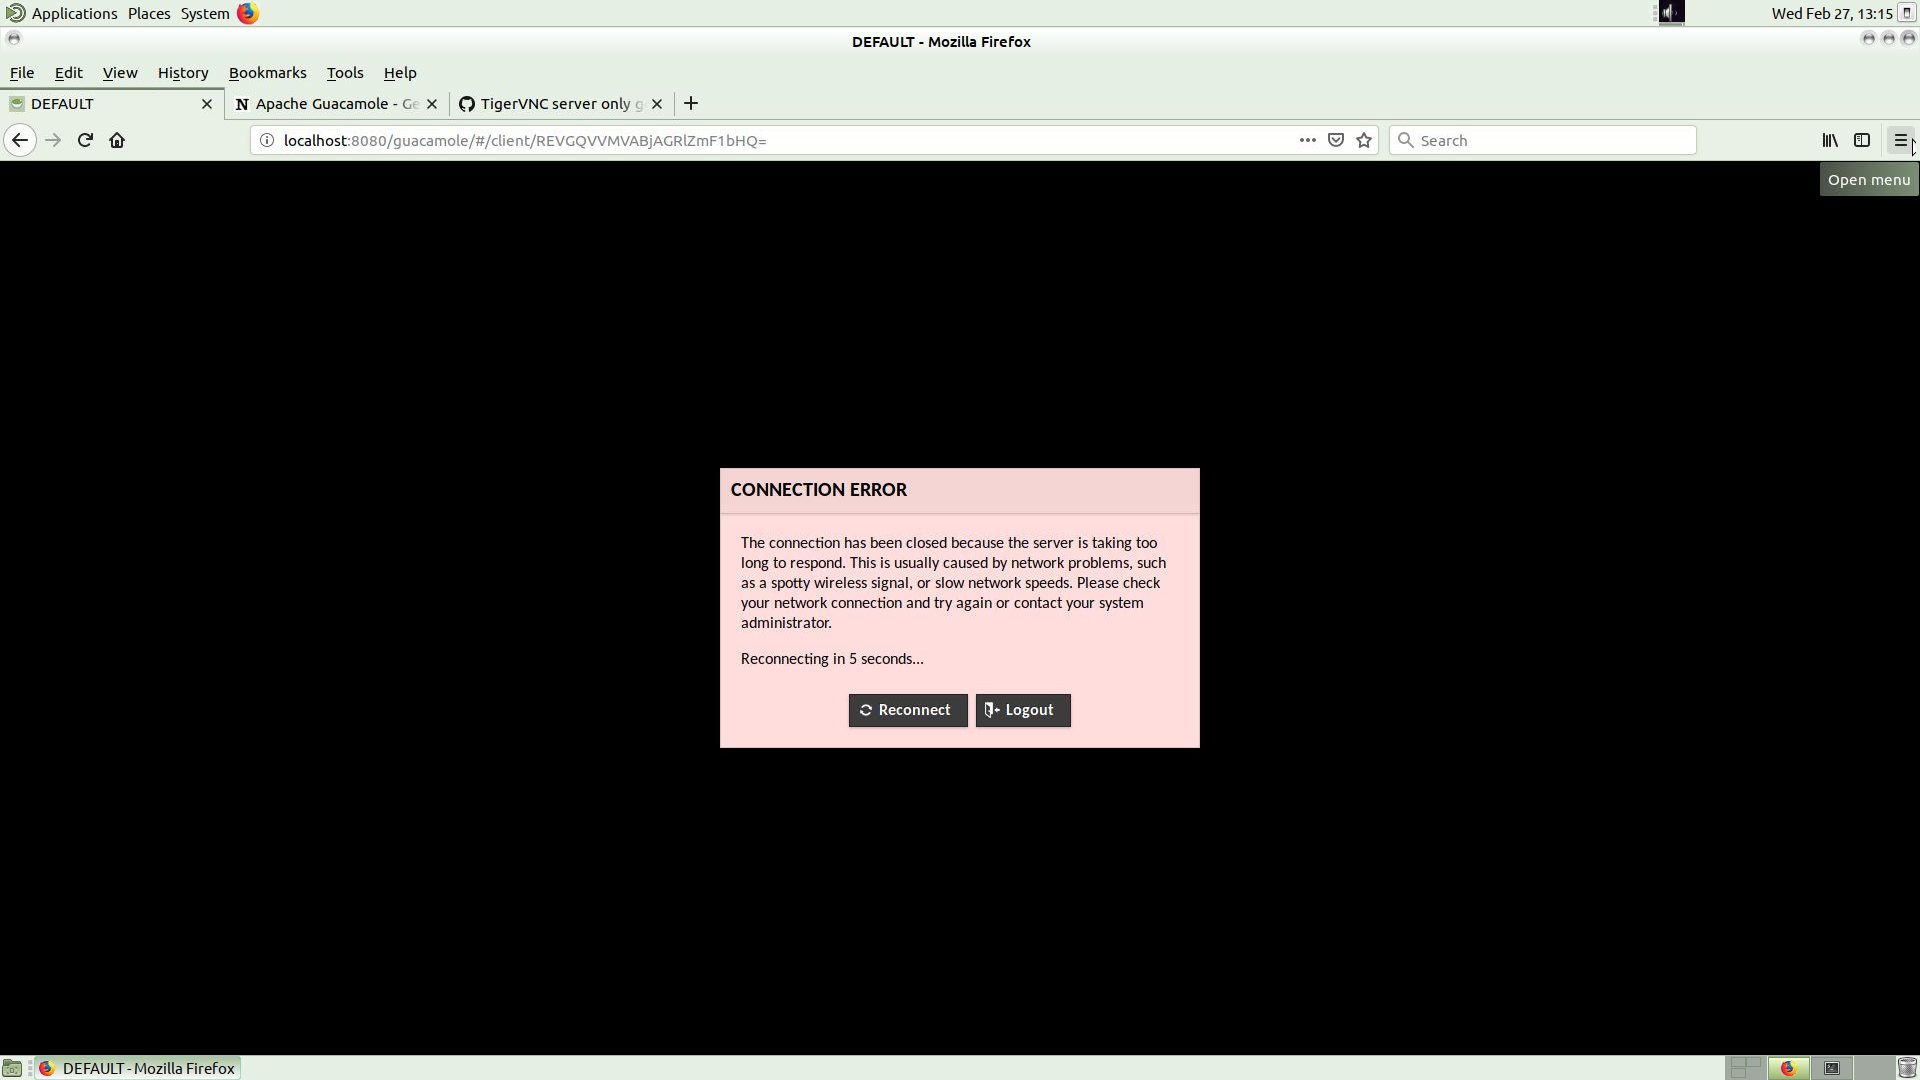
Task: Open the History menu
Action: [x=183, y=73]
